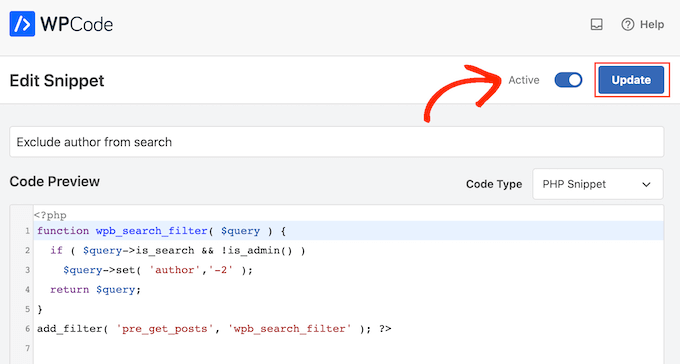Click the 'WPCode' brand text
This screenshot has width=680, height=364.
77,24
